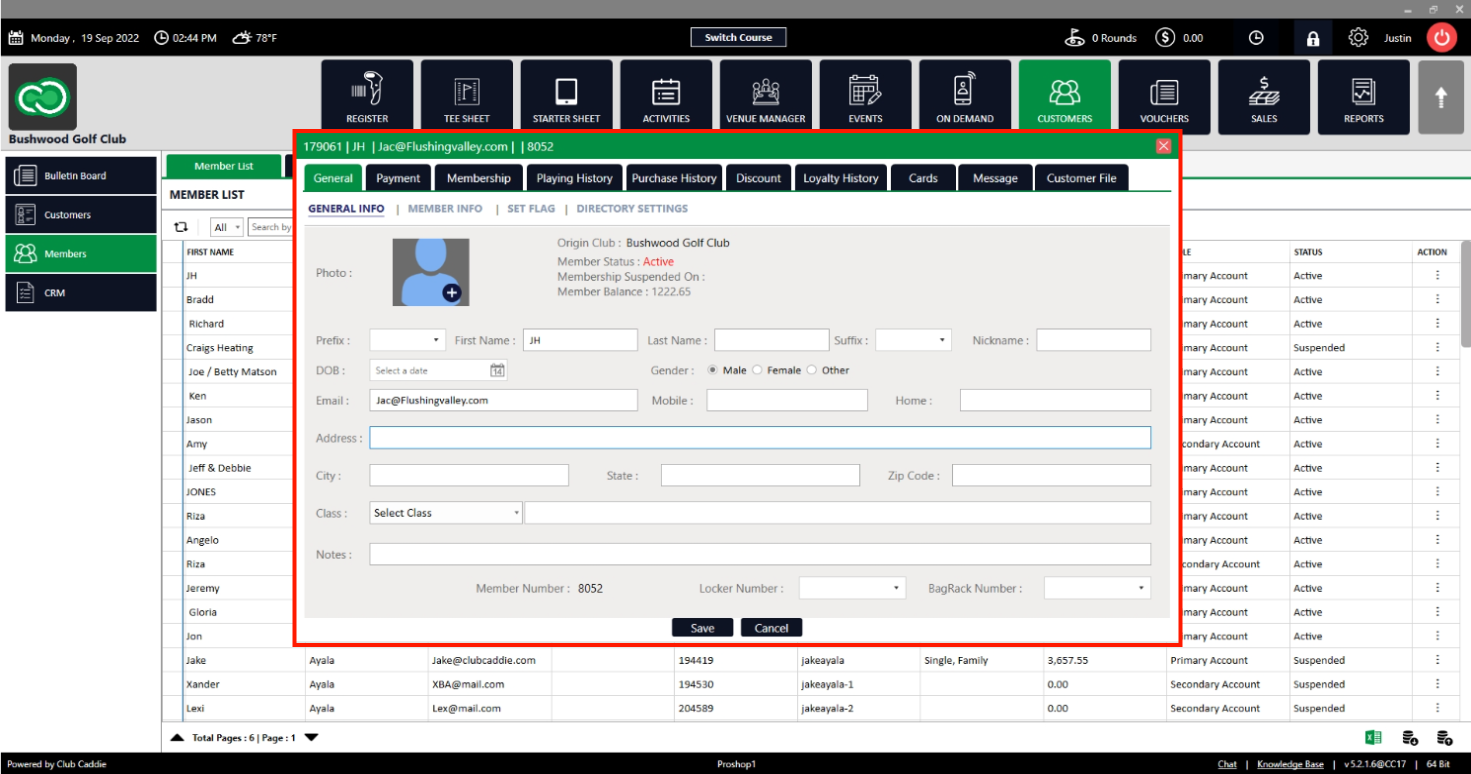Click the database download icon
1471x774 pixels.
[1410, 738]
